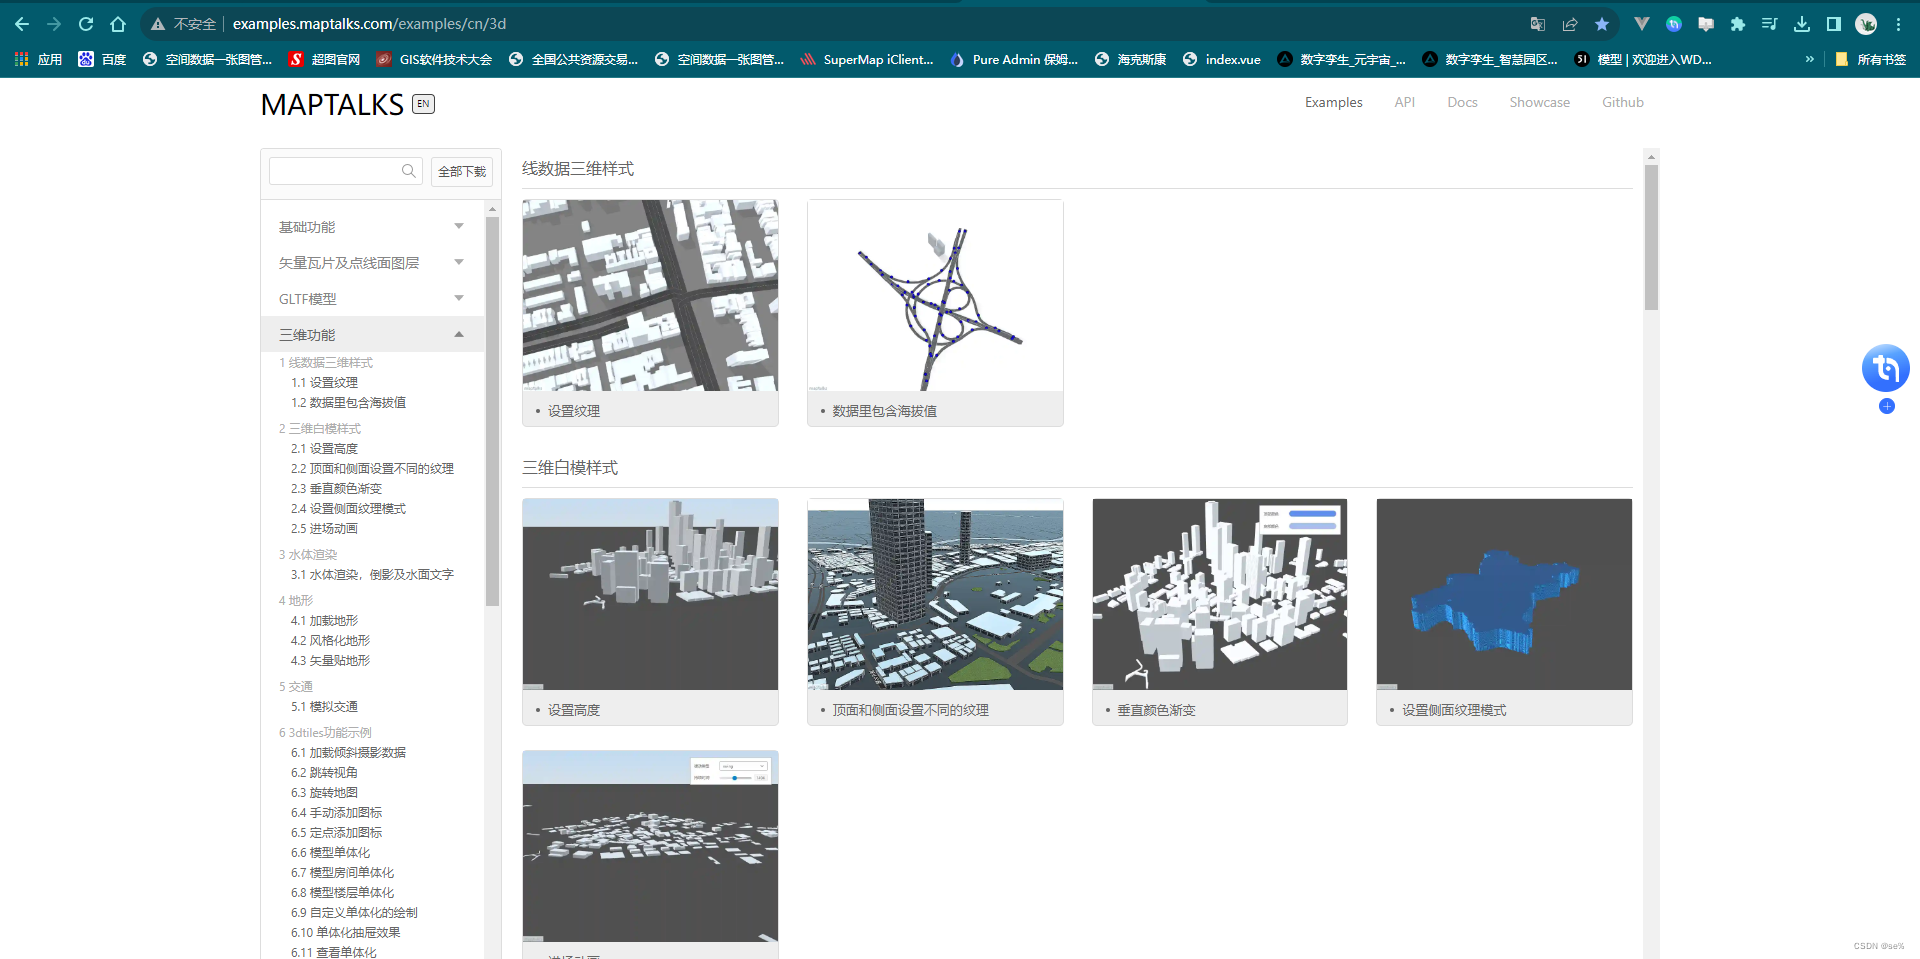Open the Github link in the top navigation
1920x959 pixels.
coord(1622,102)
